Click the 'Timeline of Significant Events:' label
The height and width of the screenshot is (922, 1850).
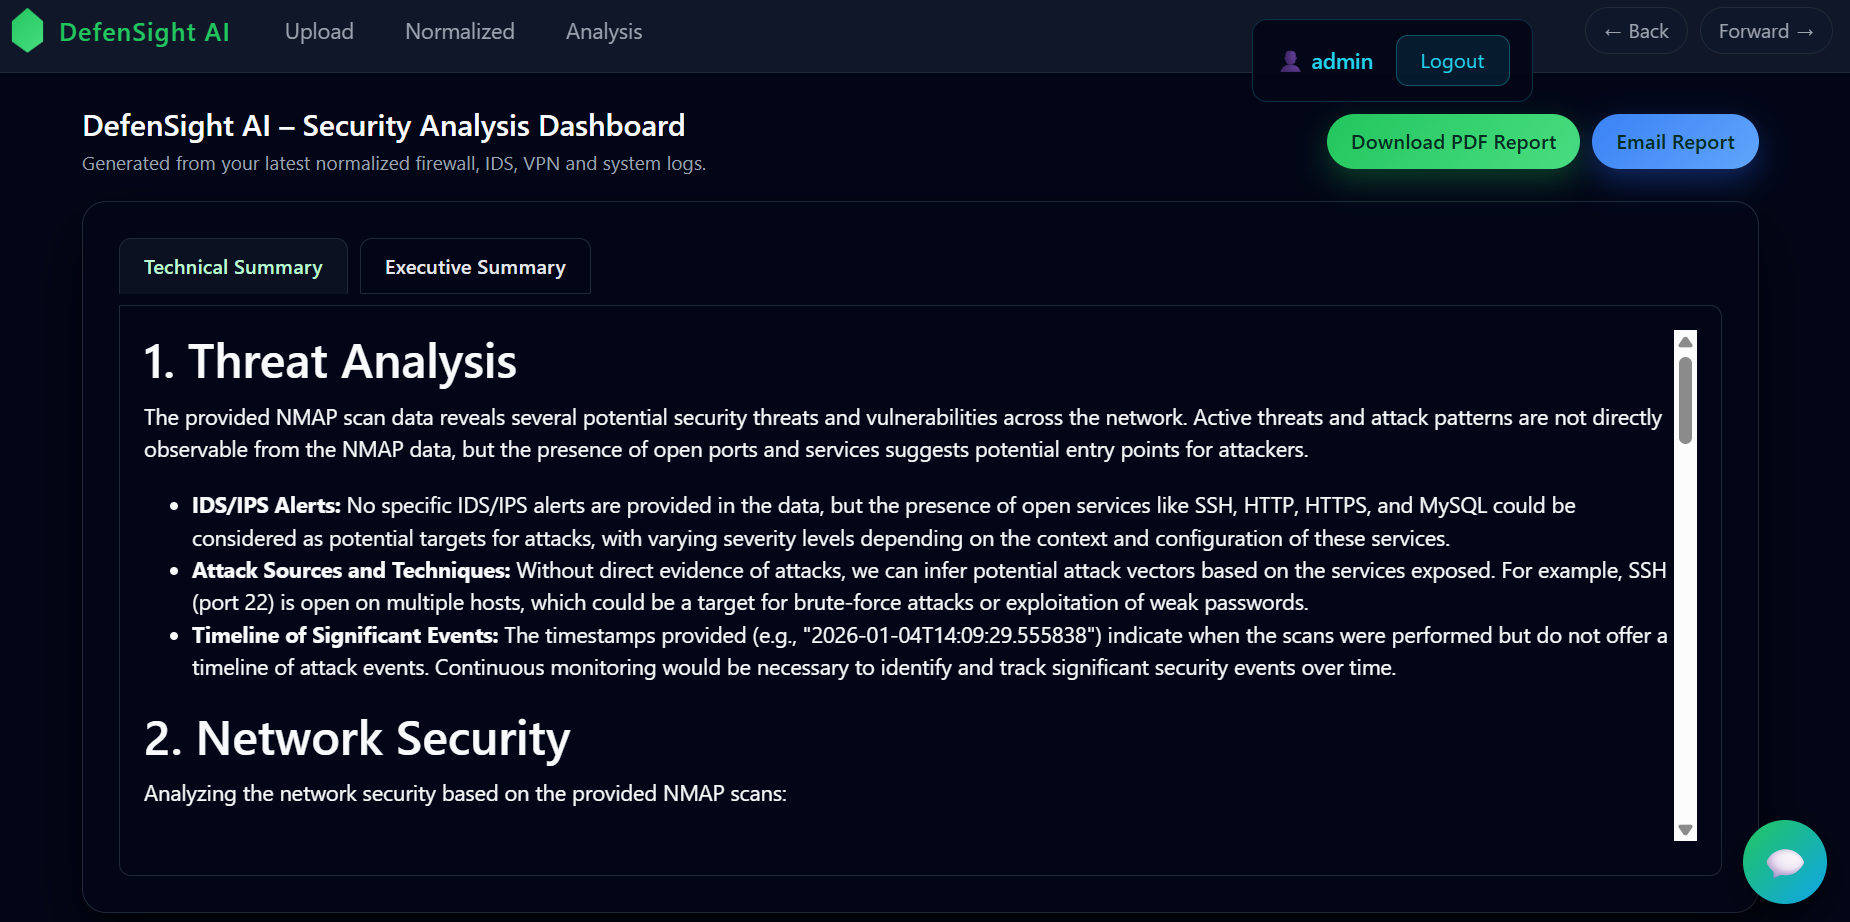pyautogui.click(x=345, y=636)
